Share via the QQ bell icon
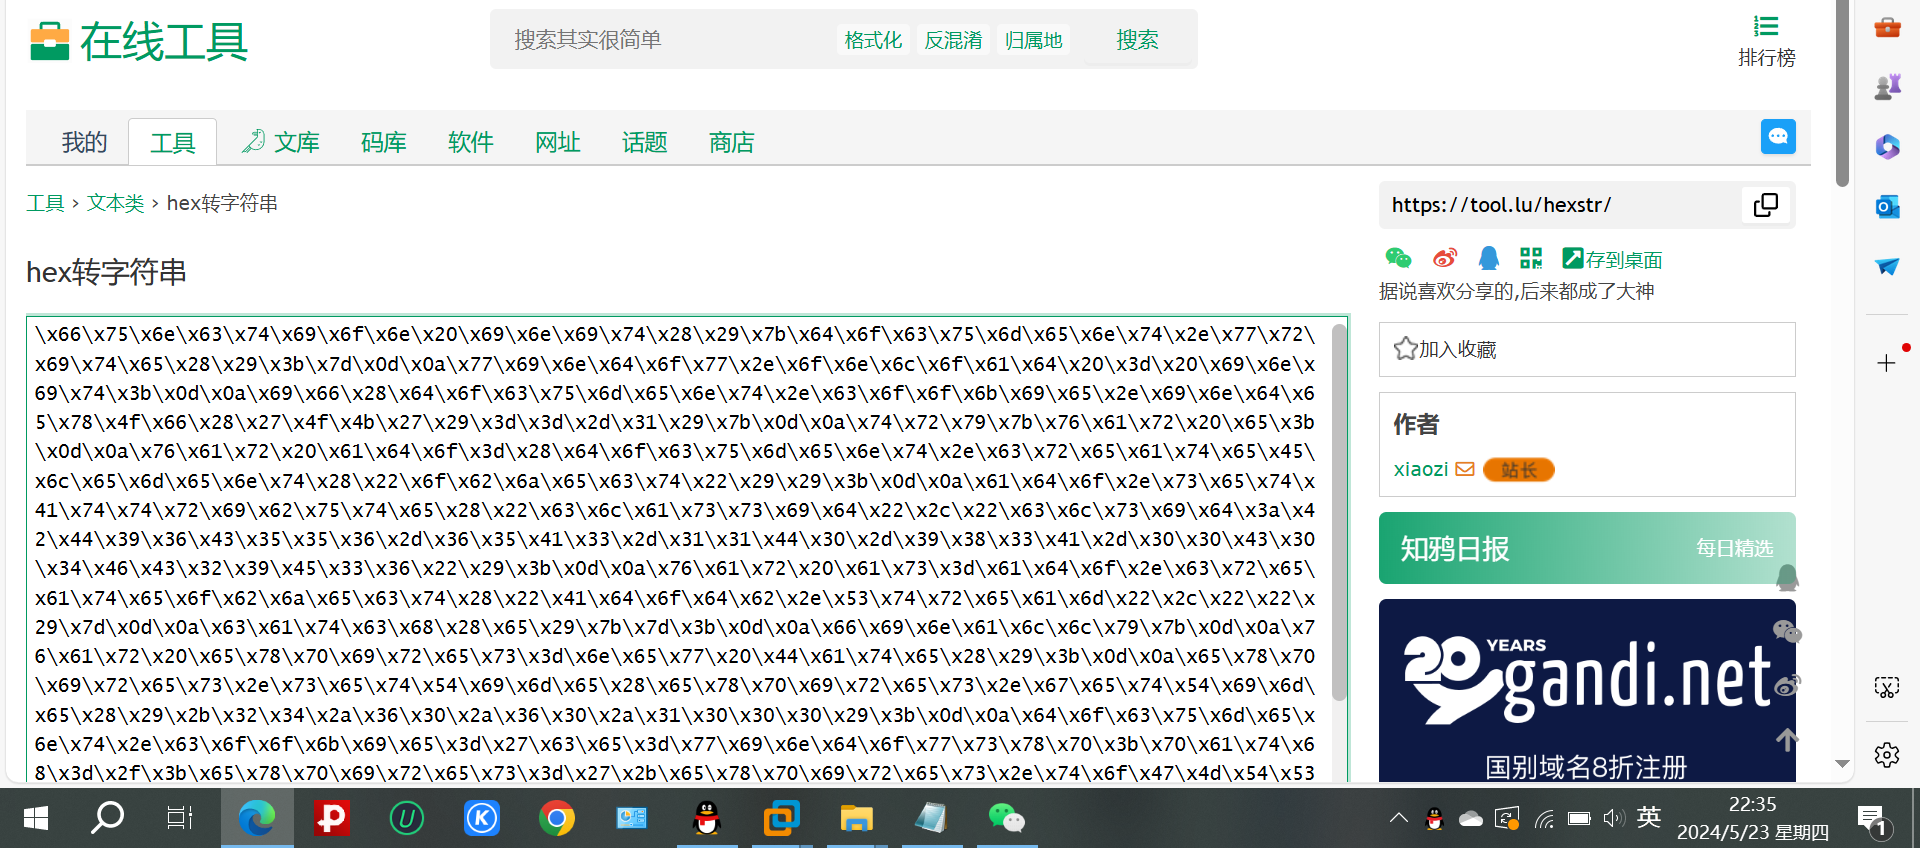This screenshot has height=848, width=1920. [x=1489, y=259]
